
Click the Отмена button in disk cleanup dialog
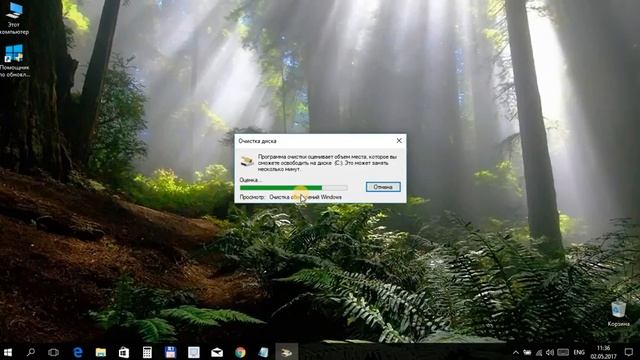point(383,187)
